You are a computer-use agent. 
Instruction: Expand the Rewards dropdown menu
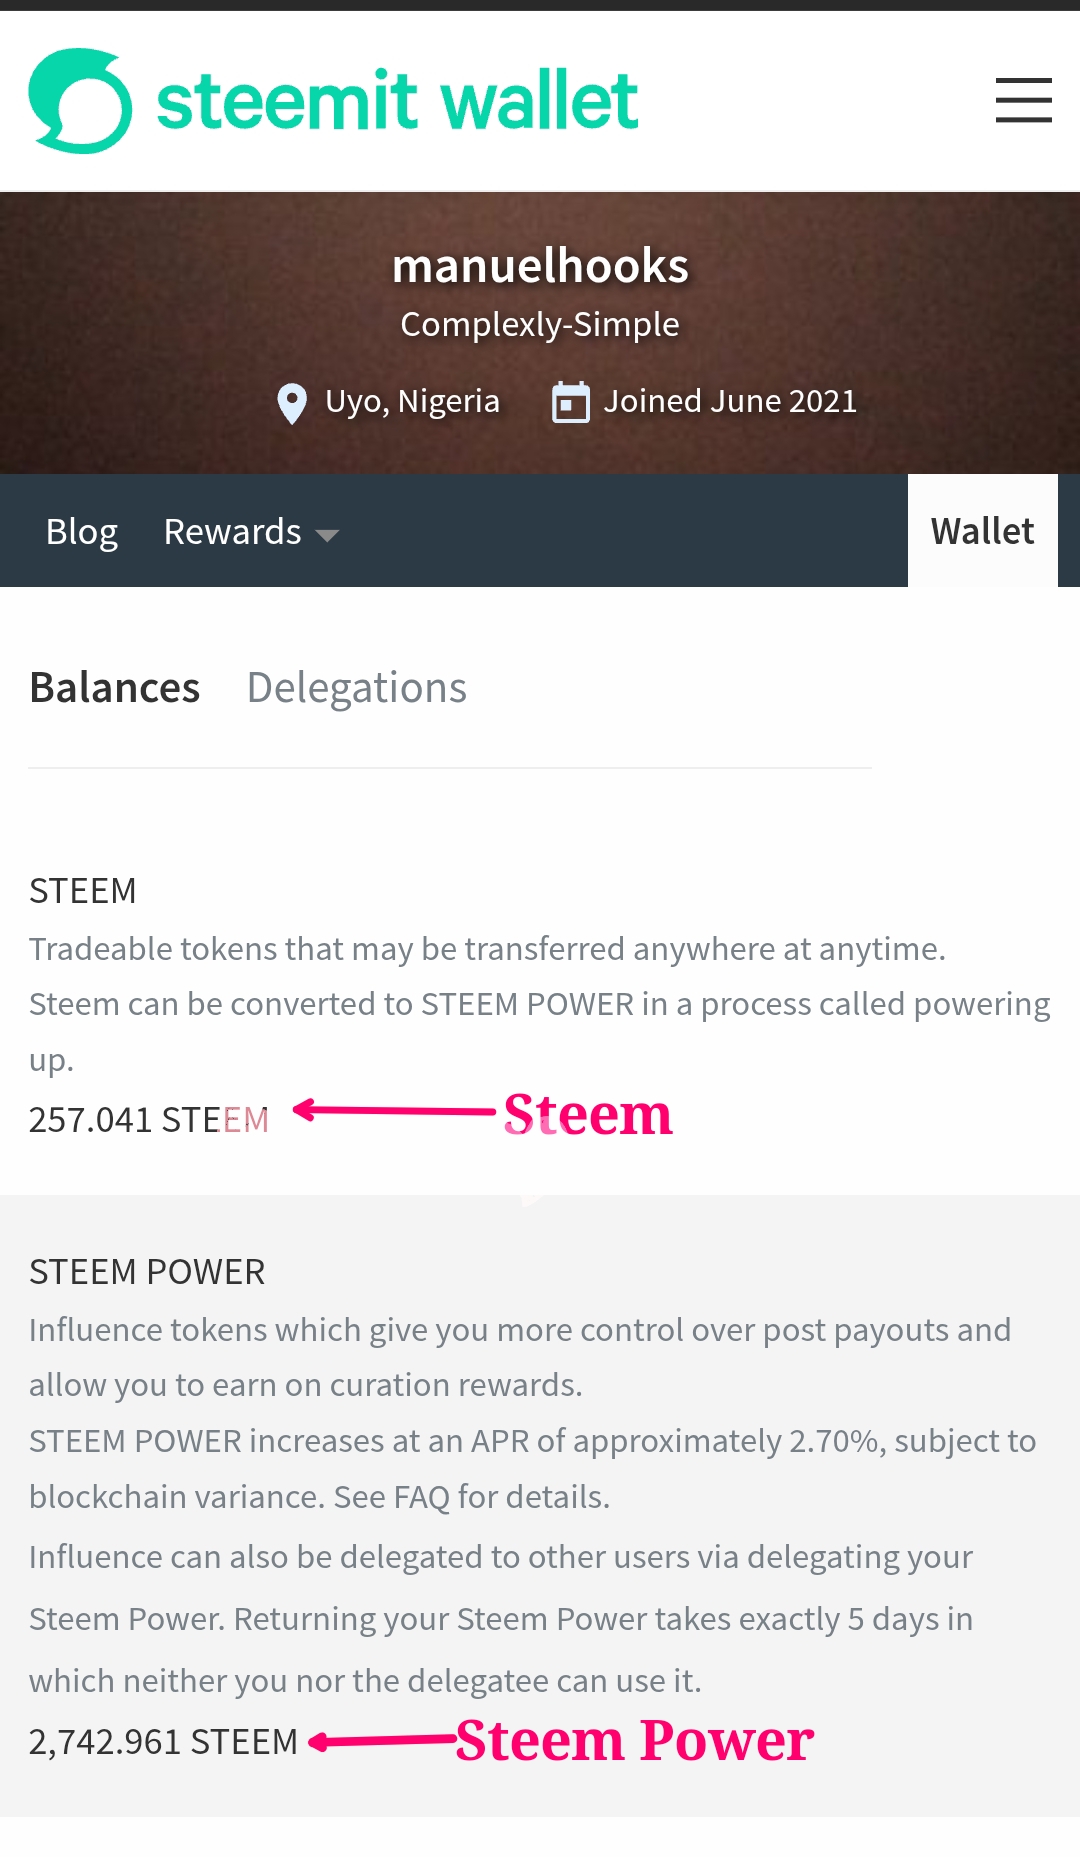coord(233,532)
